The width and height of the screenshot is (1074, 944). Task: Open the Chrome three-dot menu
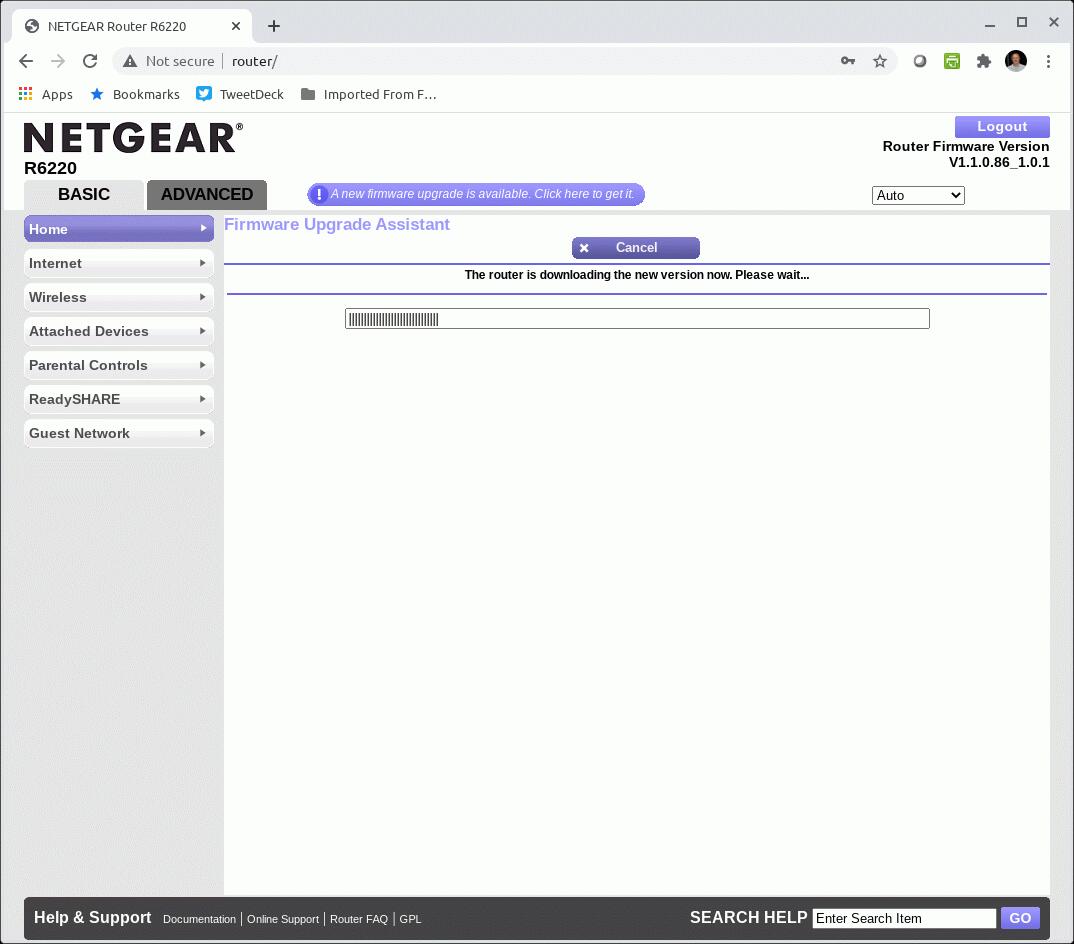pos(1048,61)
